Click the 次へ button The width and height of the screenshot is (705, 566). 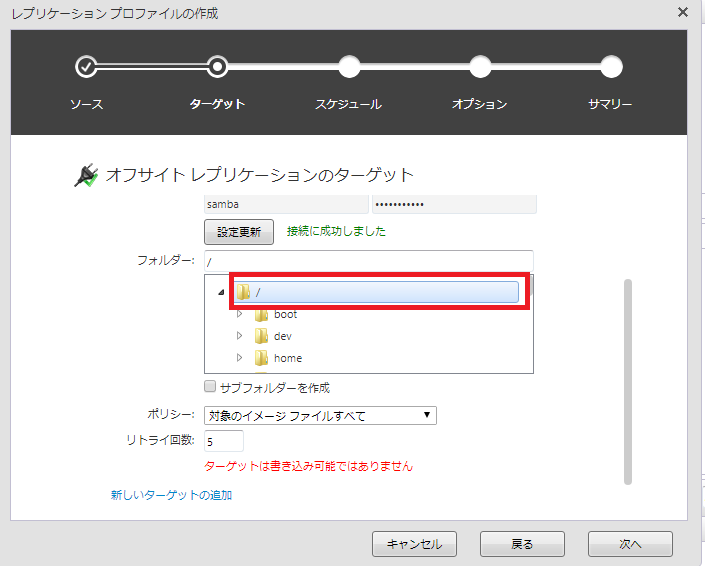[x=630, y=544]
